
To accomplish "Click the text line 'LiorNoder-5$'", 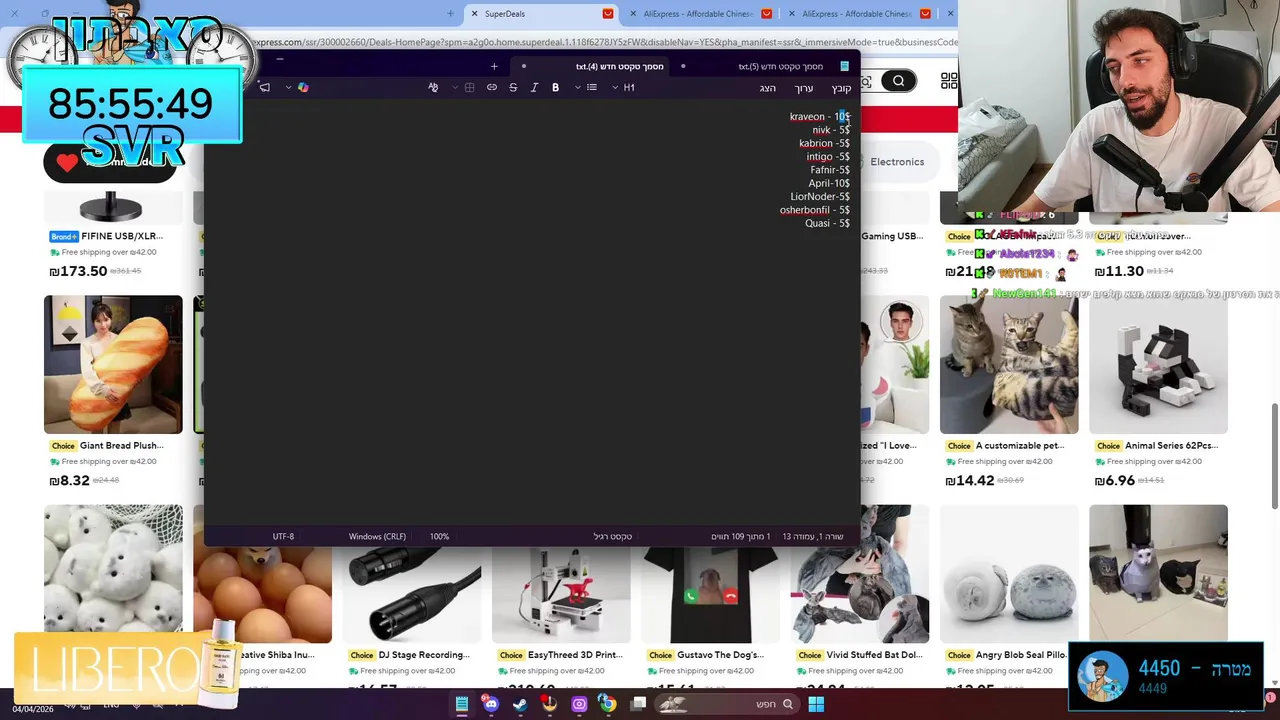I will point(820,197).
